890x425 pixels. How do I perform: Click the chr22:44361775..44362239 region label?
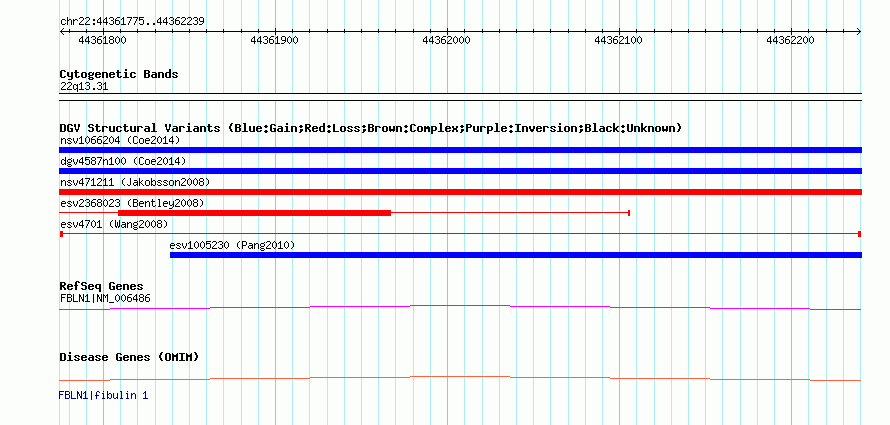(132, 22)
